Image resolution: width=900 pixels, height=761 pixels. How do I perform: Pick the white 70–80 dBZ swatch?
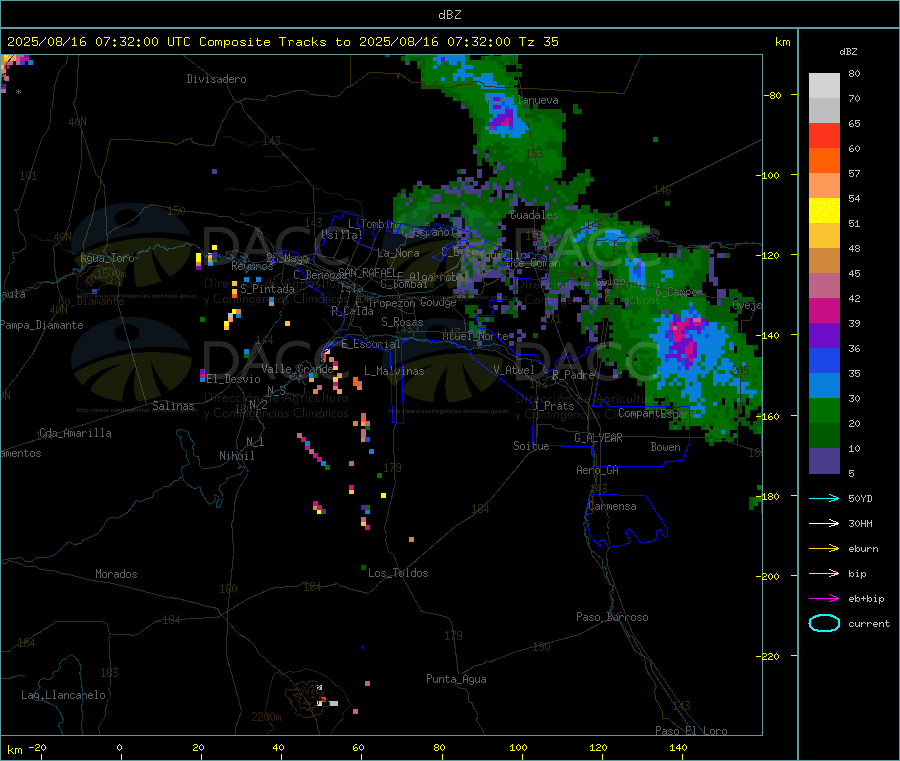[824, 86]
